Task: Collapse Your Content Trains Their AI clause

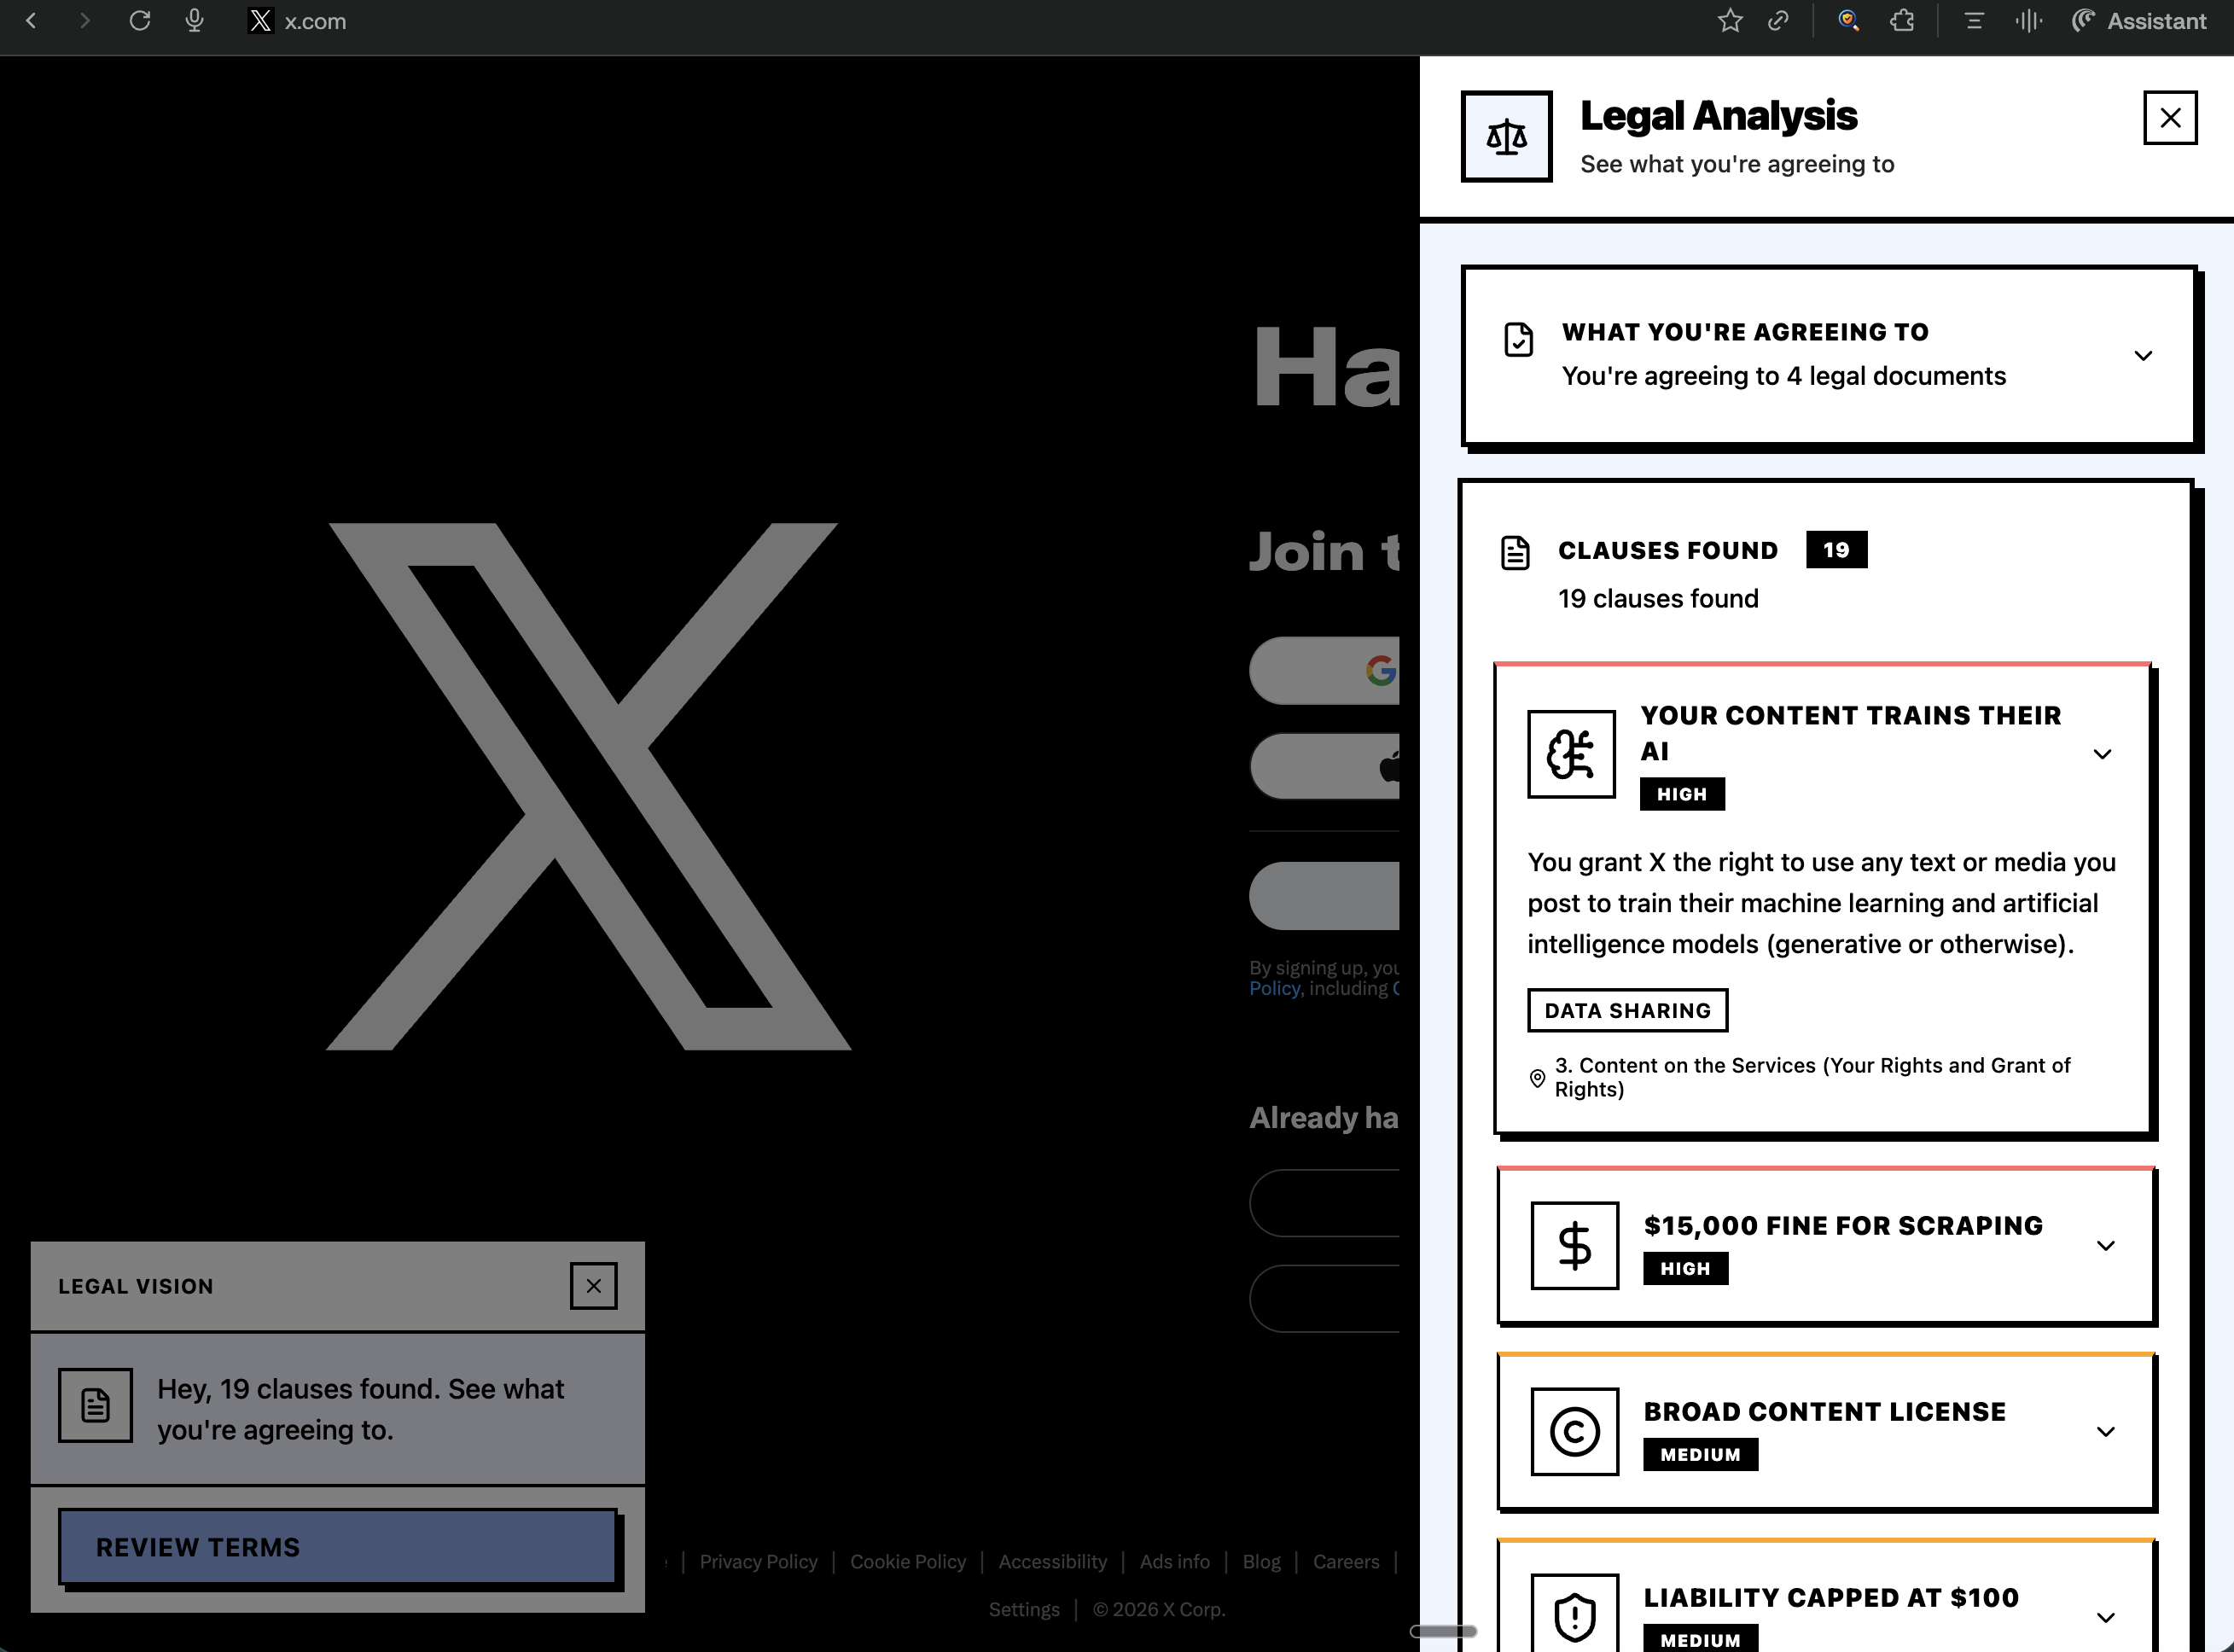Action: pyautogui.click(x=2102, y=754)
